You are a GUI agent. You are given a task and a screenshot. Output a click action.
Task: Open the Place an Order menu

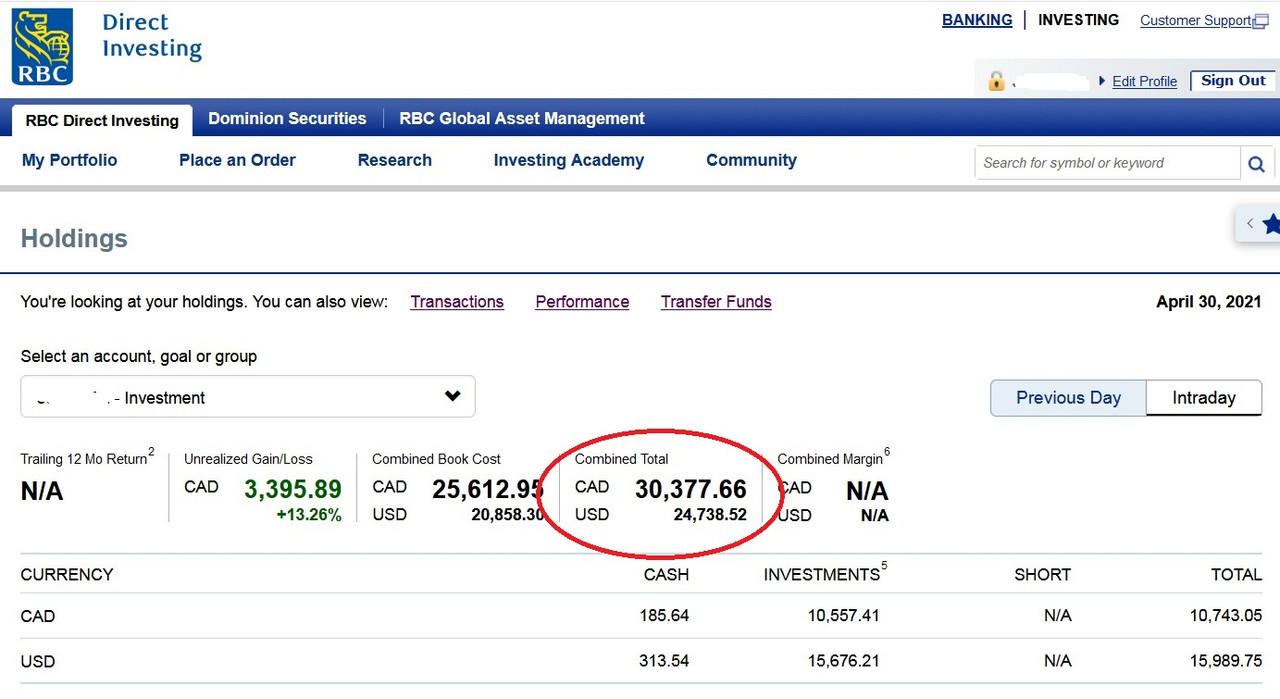[237, 160]
